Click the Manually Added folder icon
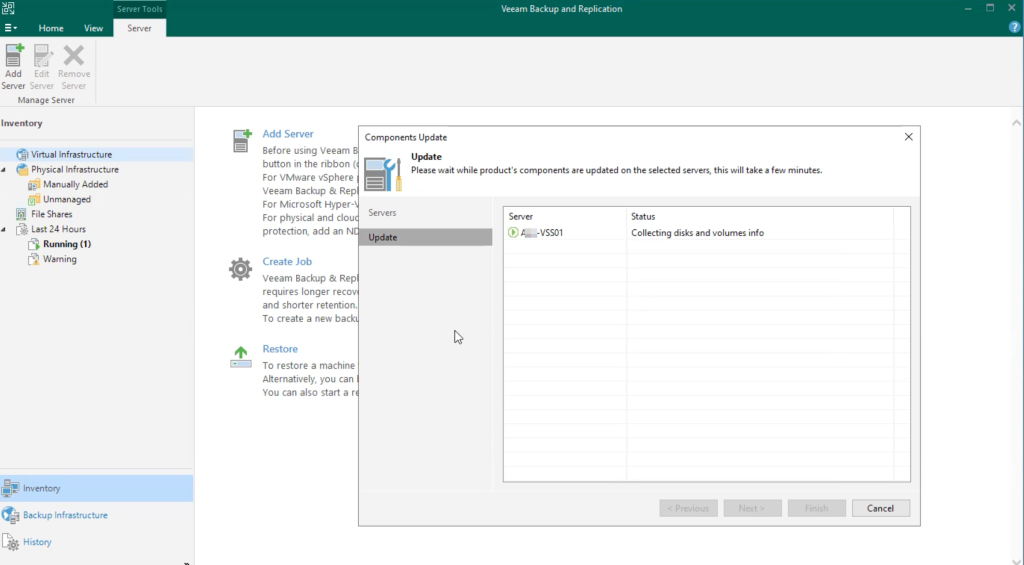Image resolution: width=1024 pixels, height=565 pixels. tap(33, 185)
